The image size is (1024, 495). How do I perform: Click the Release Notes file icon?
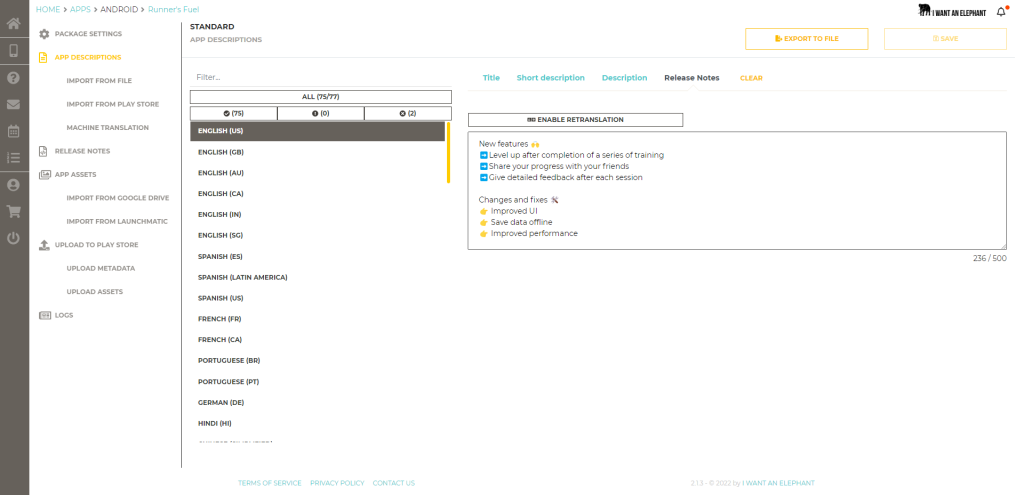click(x=43, y=152)
